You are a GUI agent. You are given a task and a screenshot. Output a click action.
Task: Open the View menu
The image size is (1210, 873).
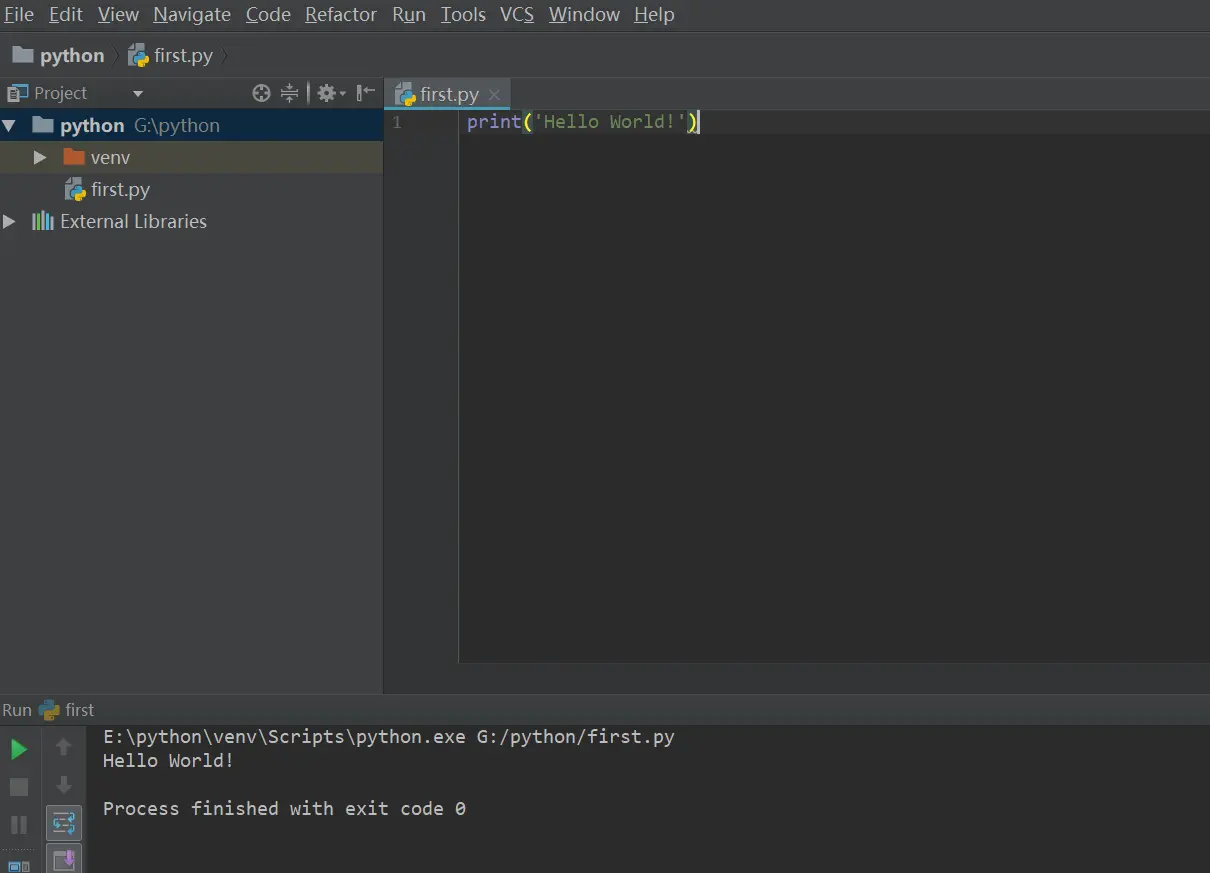point(118,14)
